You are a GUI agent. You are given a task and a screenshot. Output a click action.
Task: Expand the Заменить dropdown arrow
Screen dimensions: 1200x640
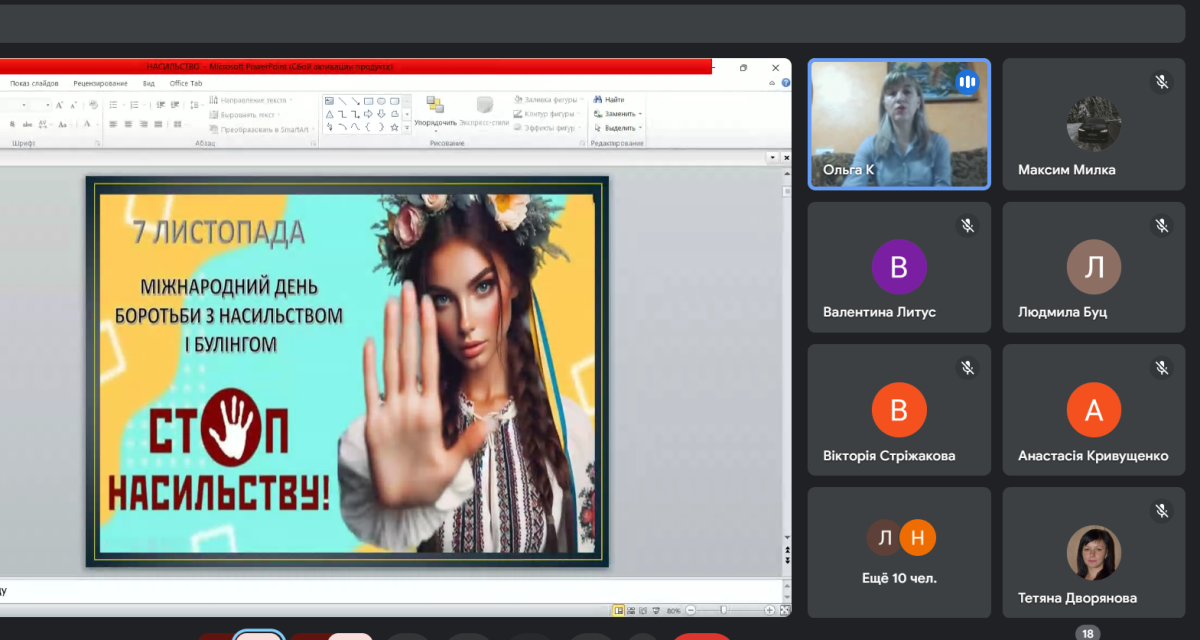(x=640, y=114)
